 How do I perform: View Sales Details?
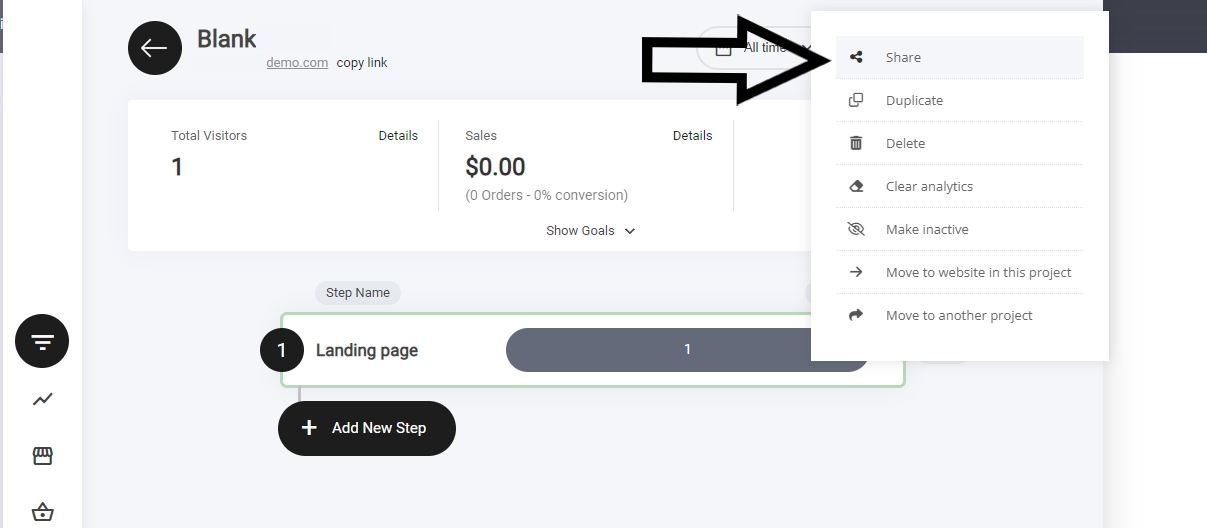pos(692,136)
